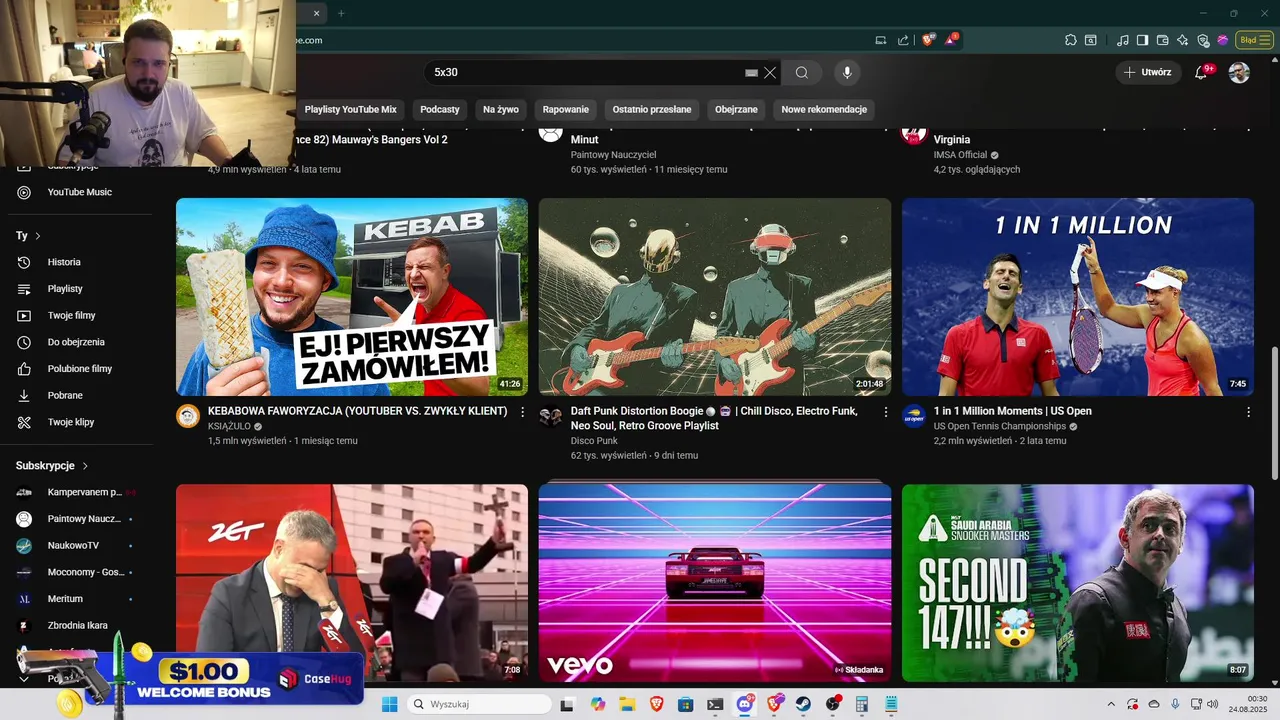Screen dimensions: 1280x720
Task: Open the Brave Wallet icon
Action: tap(1162, 40)
